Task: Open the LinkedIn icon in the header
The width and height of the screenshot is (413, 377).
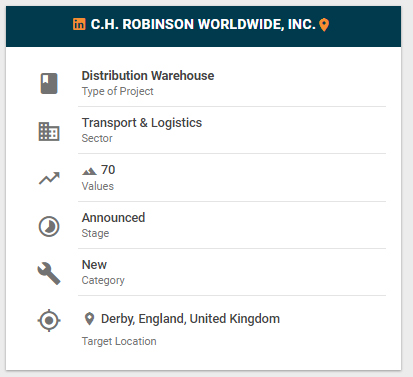Action: pyautogui.click(x=79, y=24)
